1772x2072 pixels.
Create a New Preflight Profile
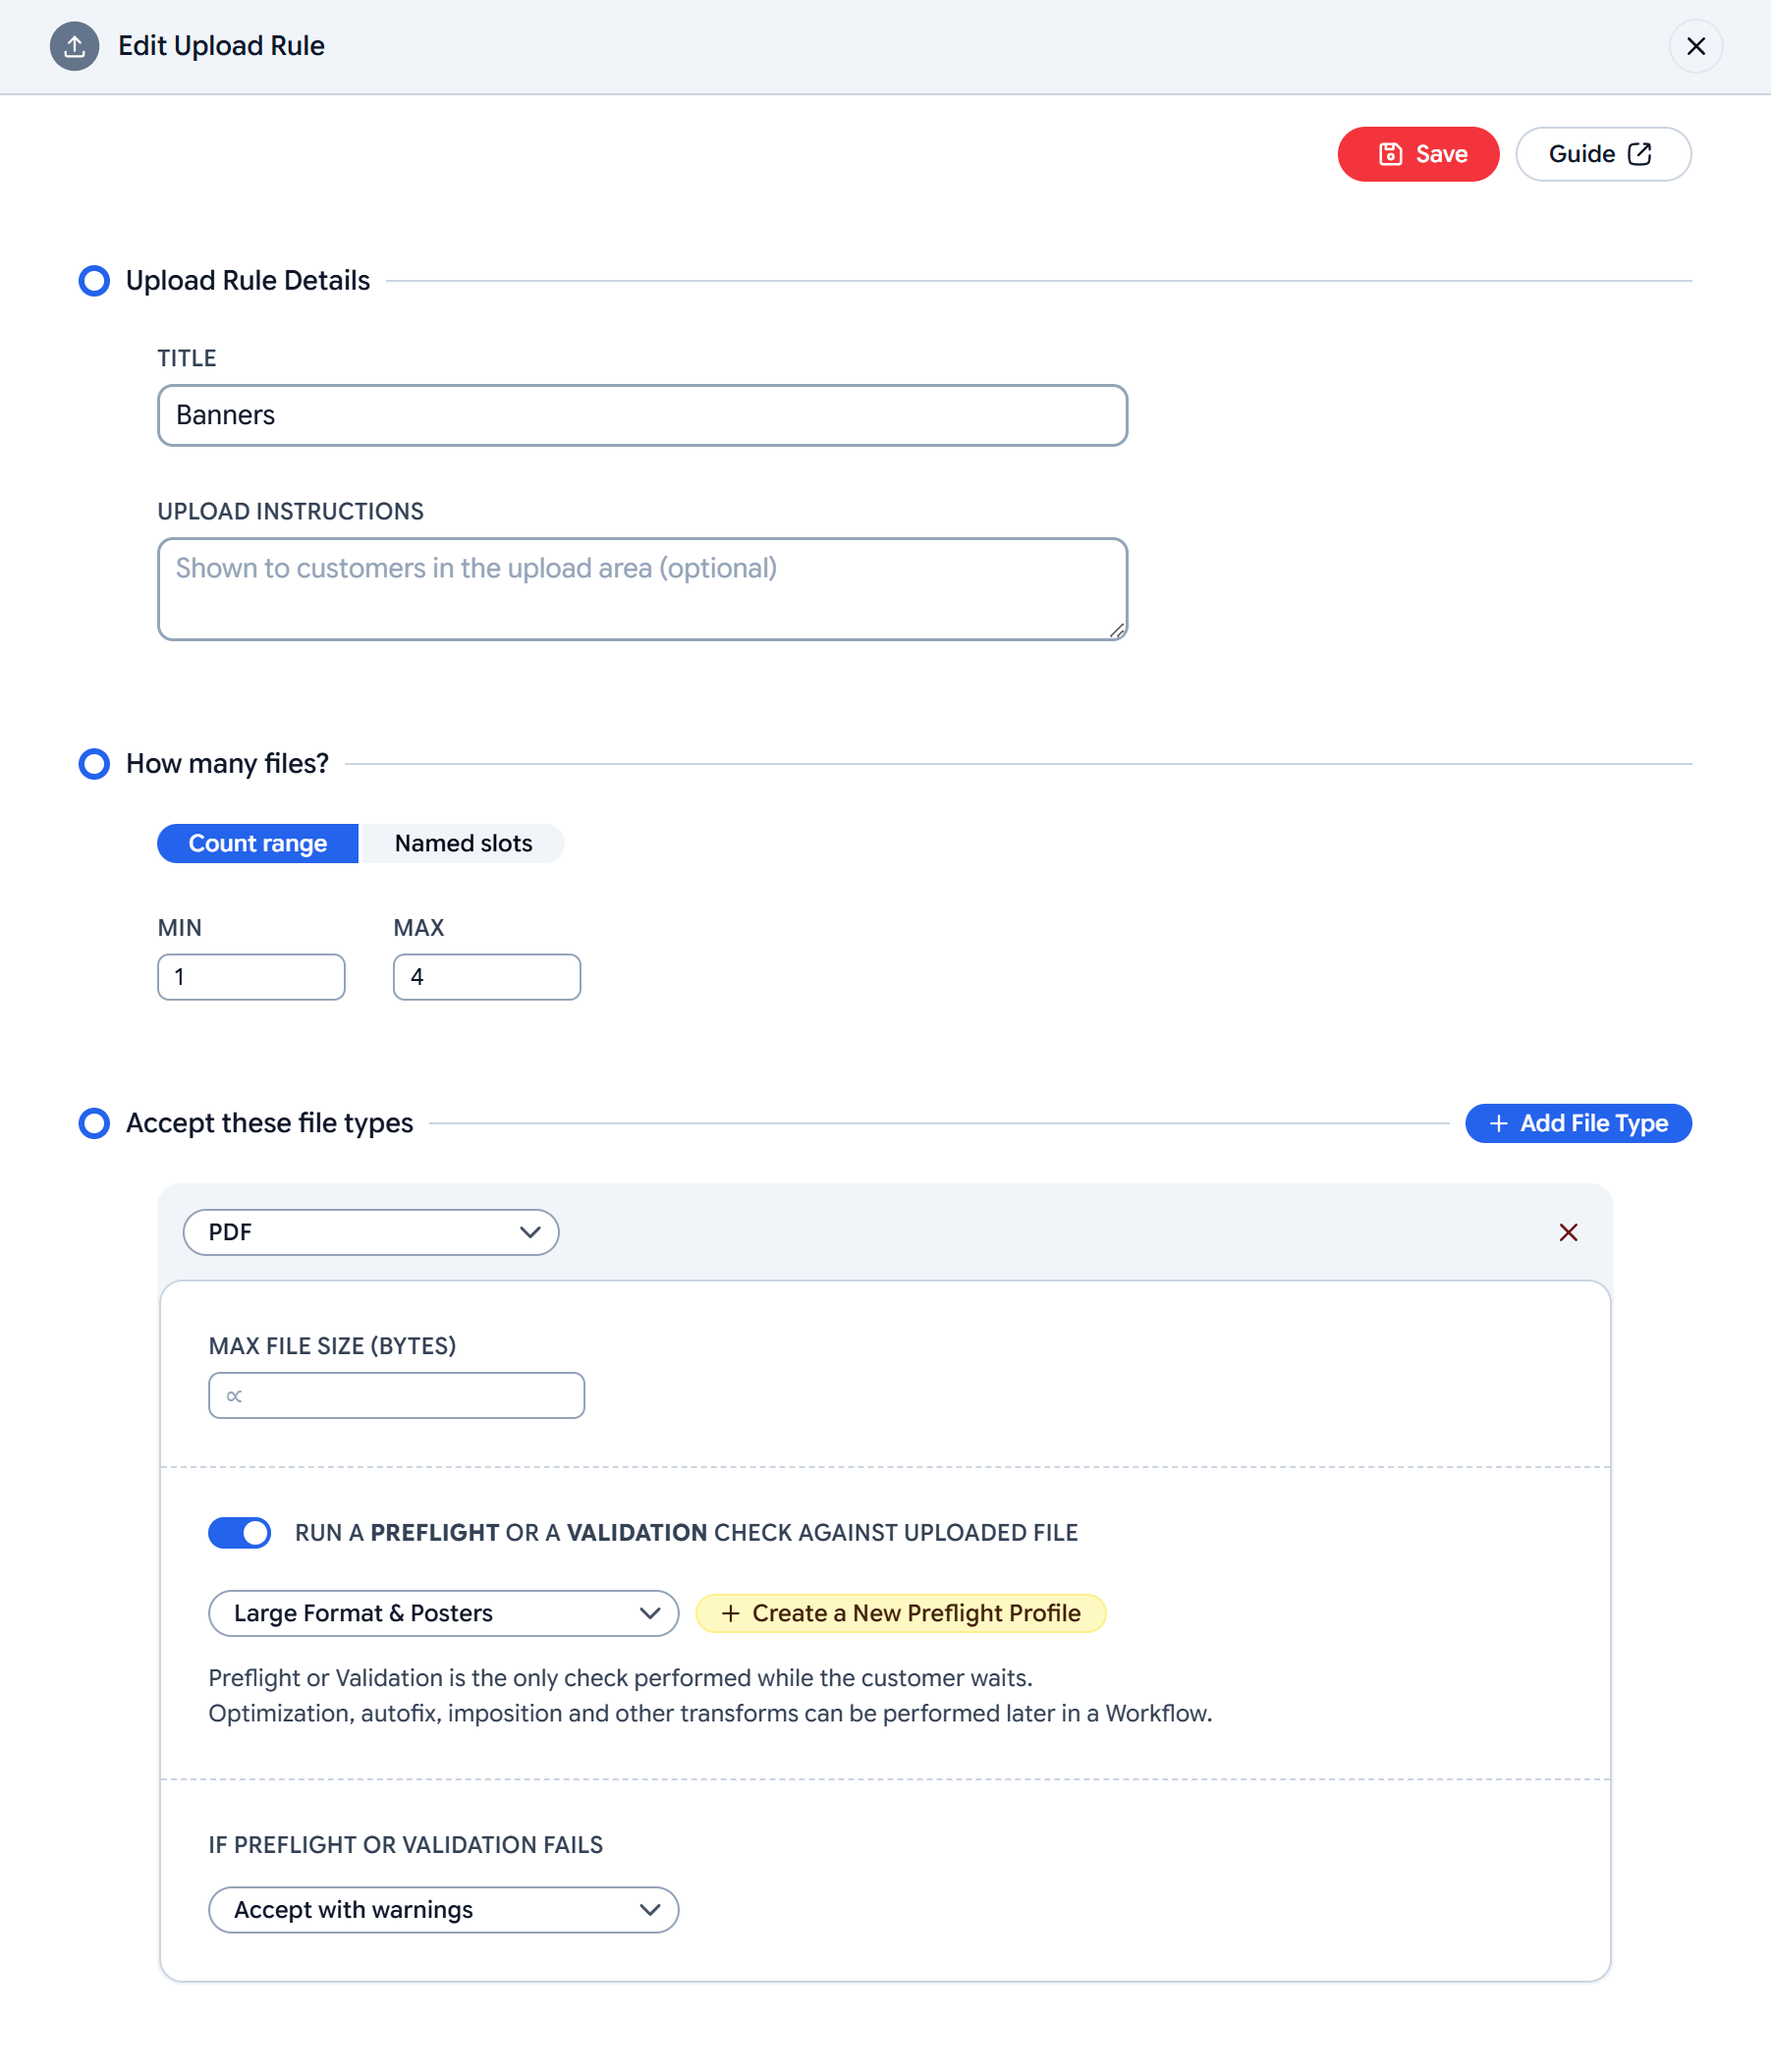pos(900,1613)
